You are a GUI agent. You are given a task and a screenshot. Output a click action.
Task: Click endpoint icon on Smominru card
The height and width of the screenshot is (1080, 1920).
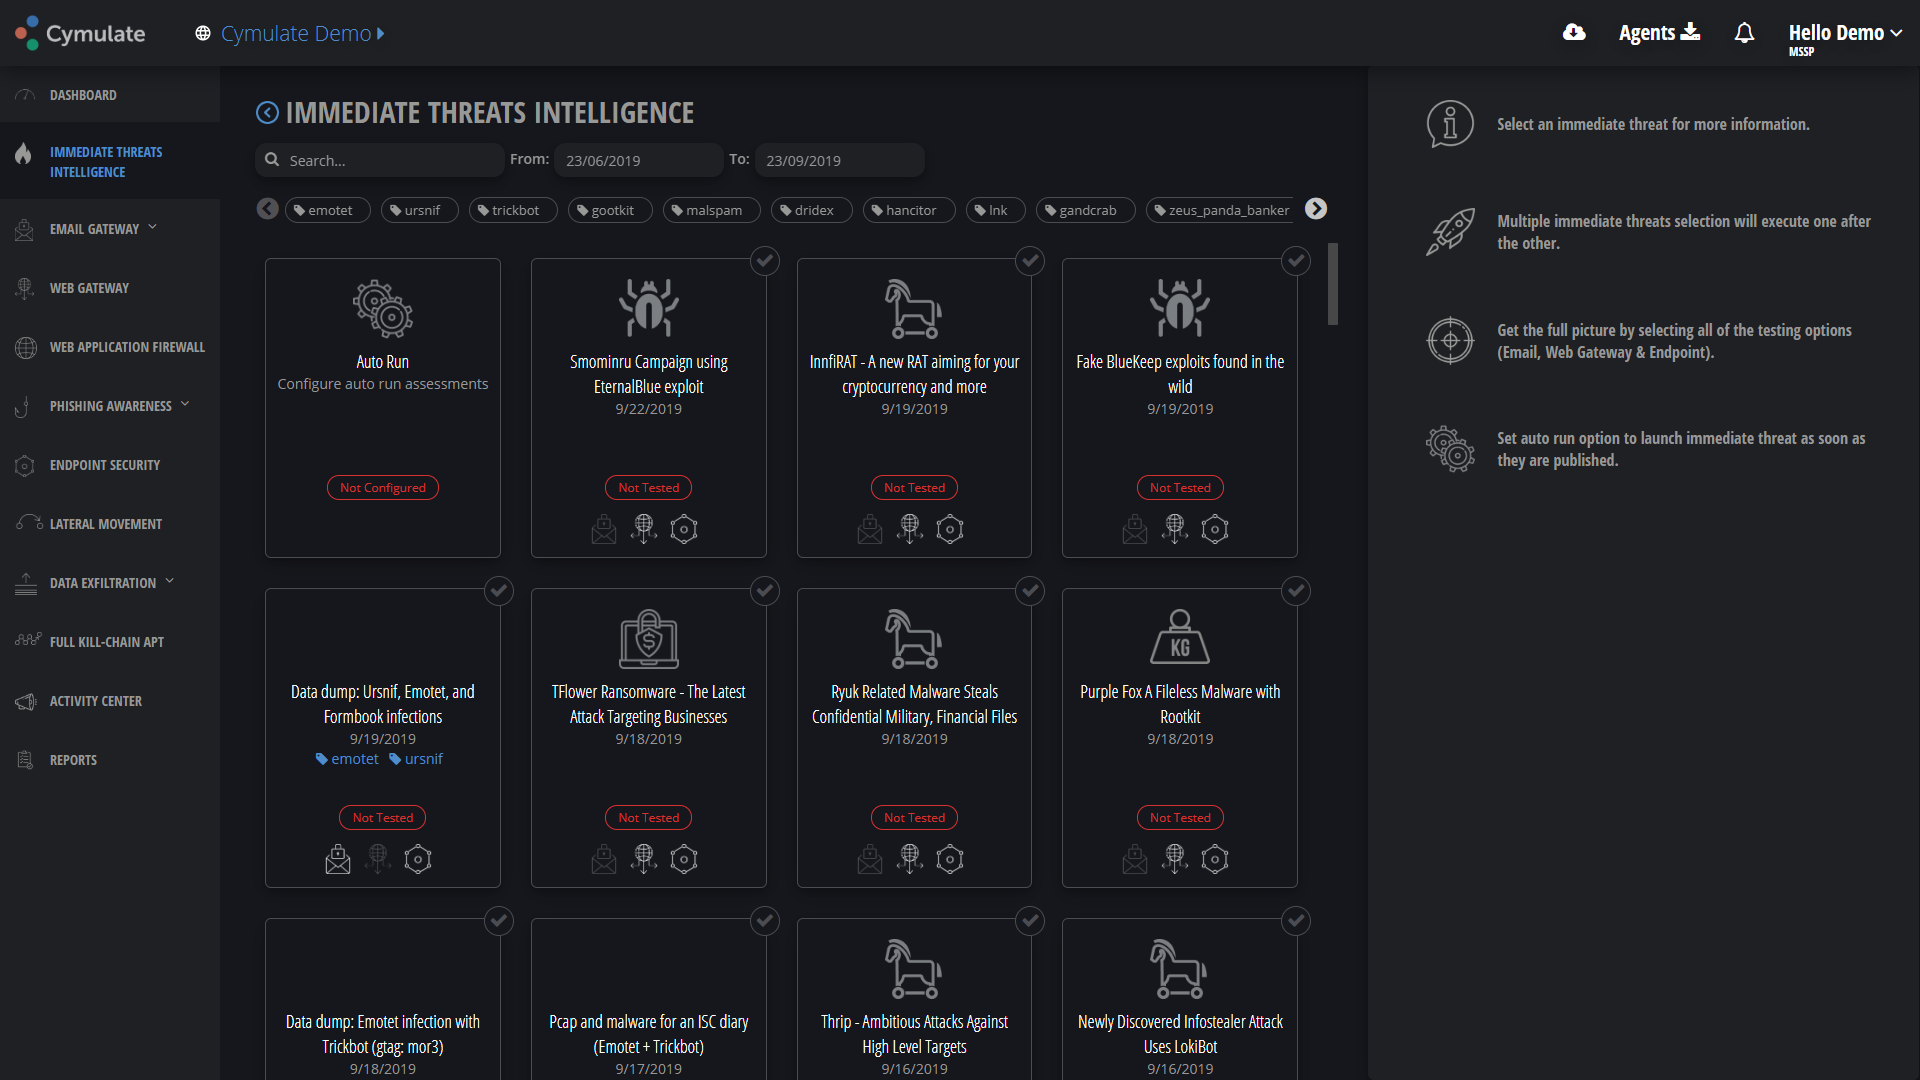point(684,529)
